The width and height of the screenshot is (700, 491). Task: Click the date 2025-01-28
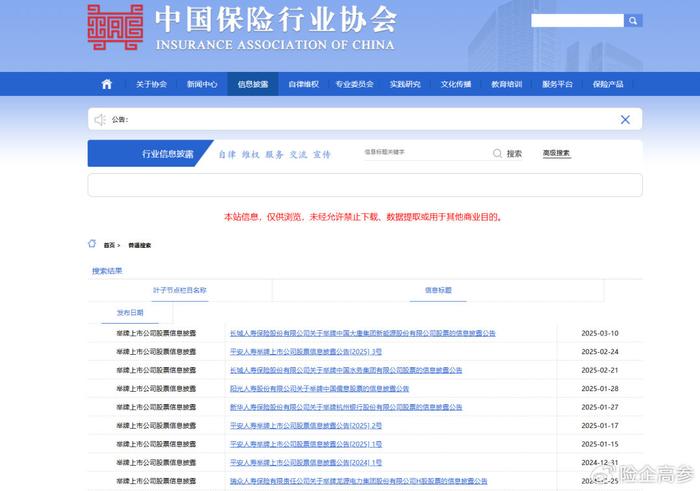click(x=600, y=389)
